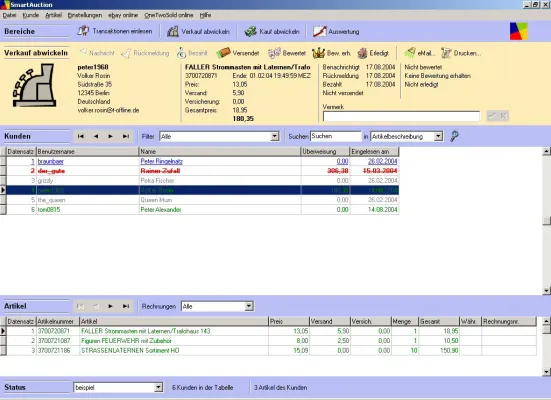The height and width of the screenshot is (400, 551).
Task: Select customer row the_queen
Action: [202, 200]
